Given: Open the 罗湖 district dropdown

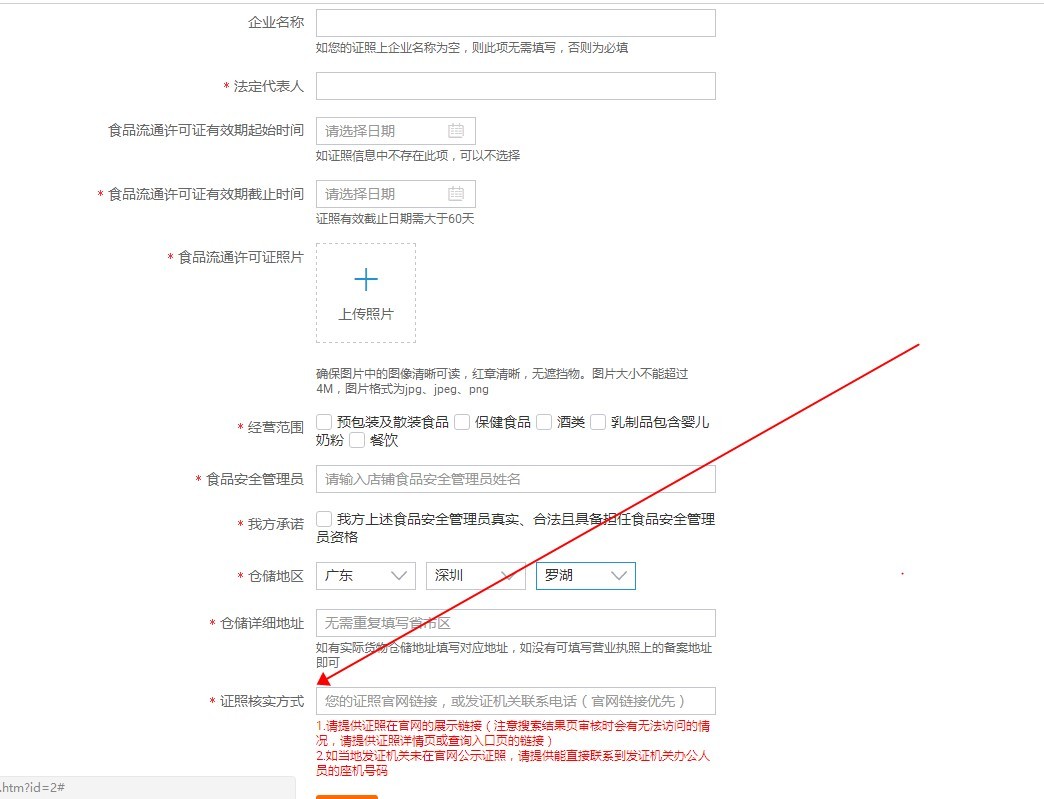Looking at the screenshot, I should [585, 576].
